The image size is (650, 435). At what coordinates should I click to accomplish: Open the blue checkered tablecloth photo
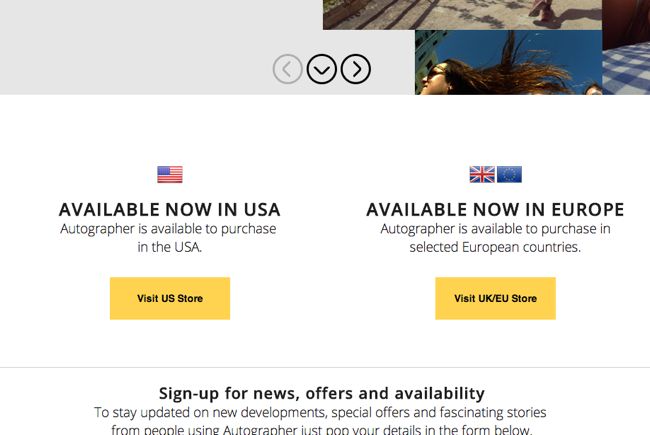coord(626,70)
